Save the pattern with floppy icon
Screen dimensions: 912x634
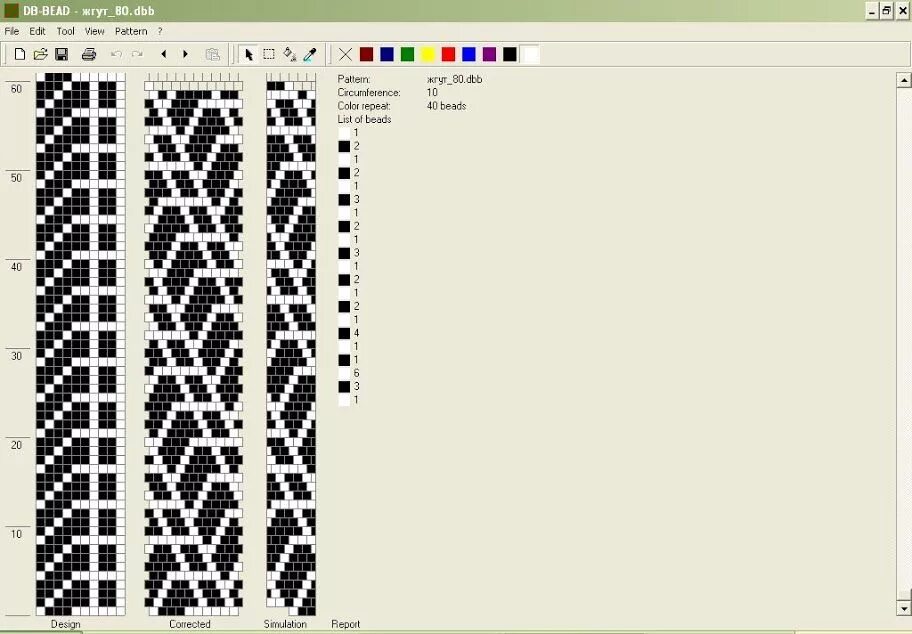[x=61, y=55]
